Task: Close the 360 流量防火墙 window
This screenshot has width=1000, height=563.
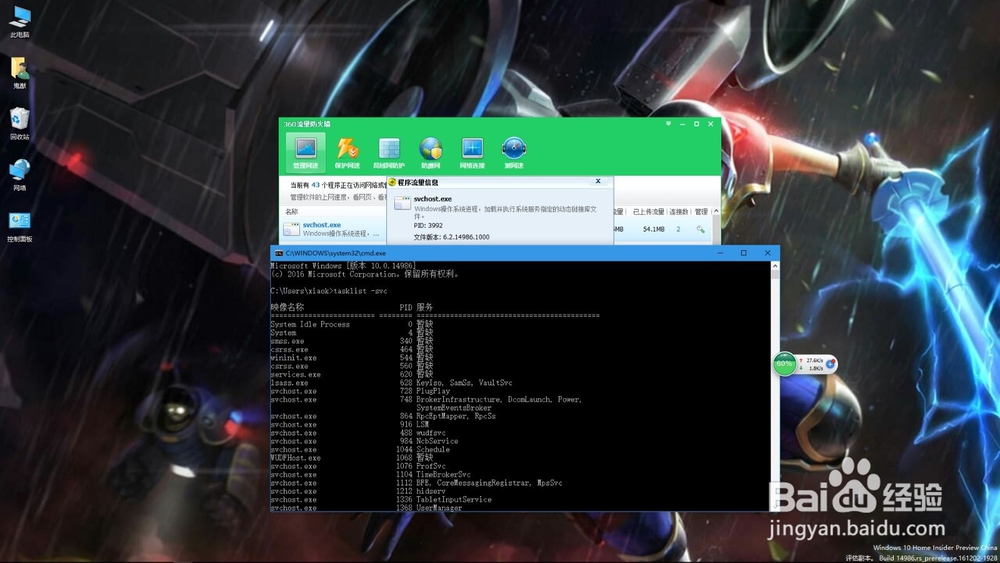Action: pyautogui.click(x=710, y=124)
